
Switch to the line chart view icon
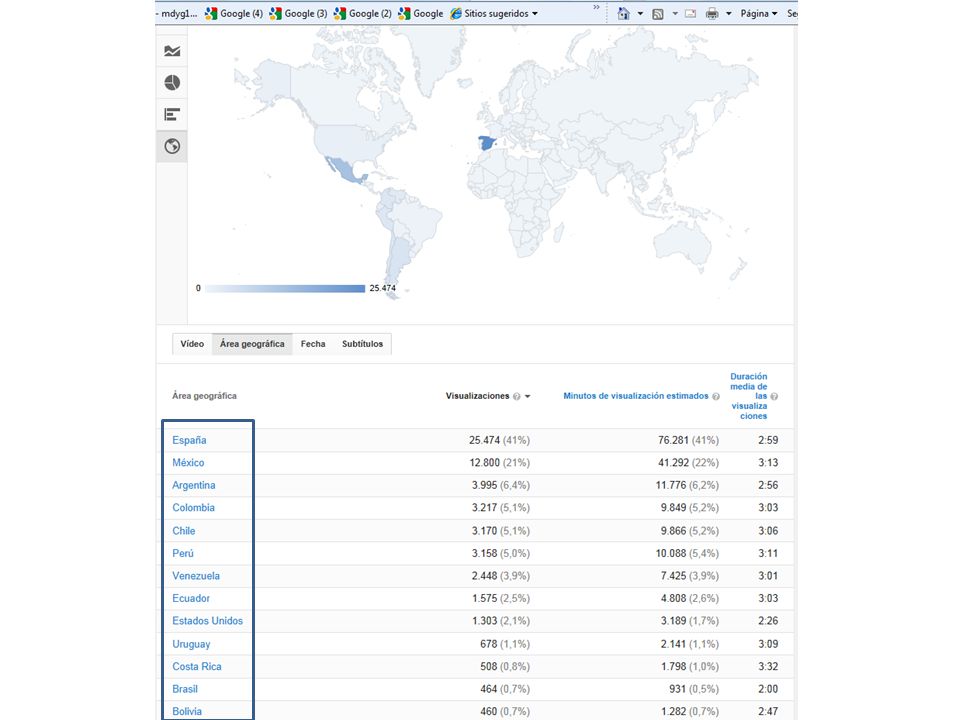click(x=172, y=51)
